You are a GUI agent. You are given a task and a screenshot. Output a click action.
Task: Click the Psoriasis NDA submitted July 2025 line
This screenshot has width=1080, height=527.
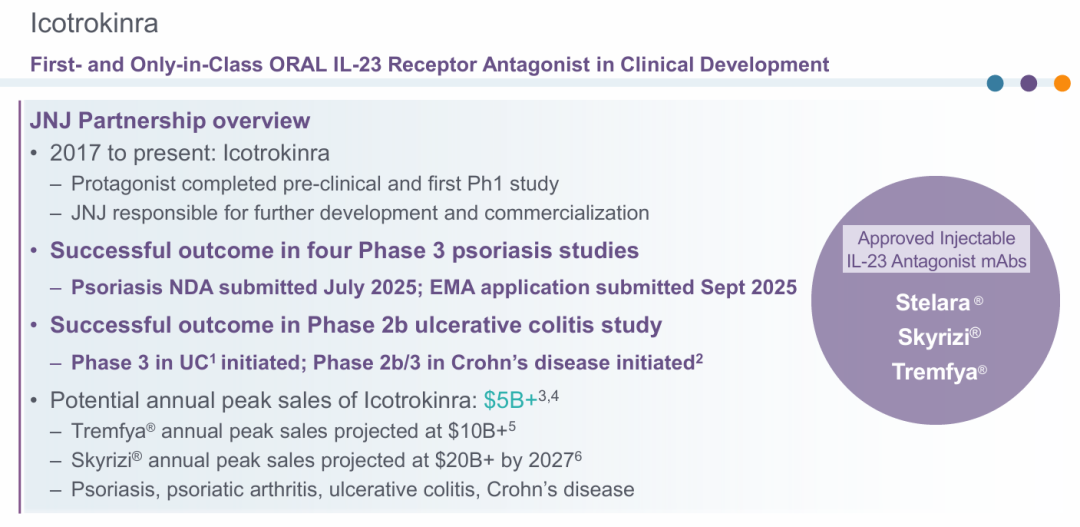[434, 288]
